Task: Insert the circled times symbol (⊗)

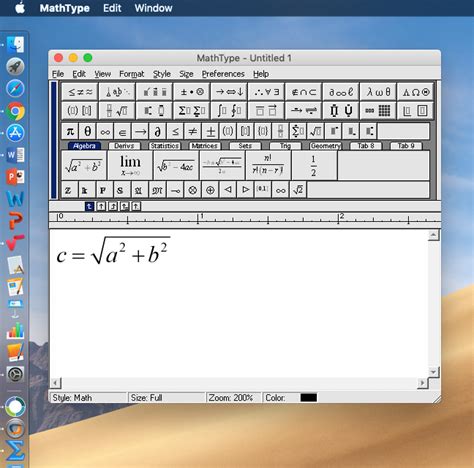Action: tap(193, 190)
